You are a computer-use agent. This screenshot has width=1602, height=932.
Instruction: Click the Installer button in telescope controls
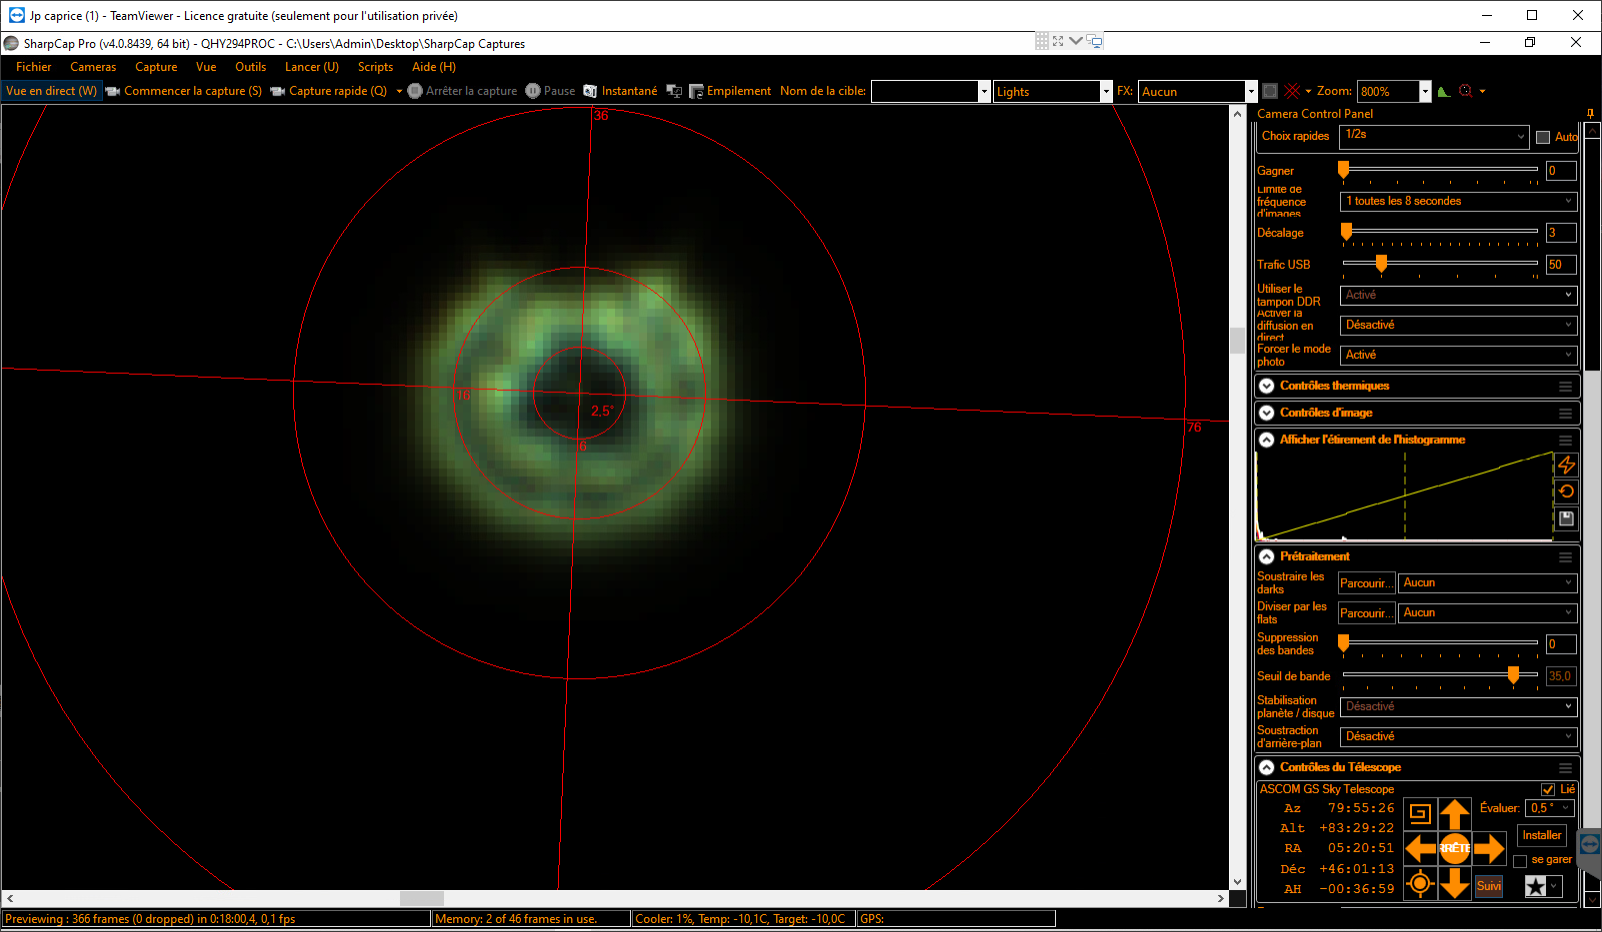pos(1541,835)
